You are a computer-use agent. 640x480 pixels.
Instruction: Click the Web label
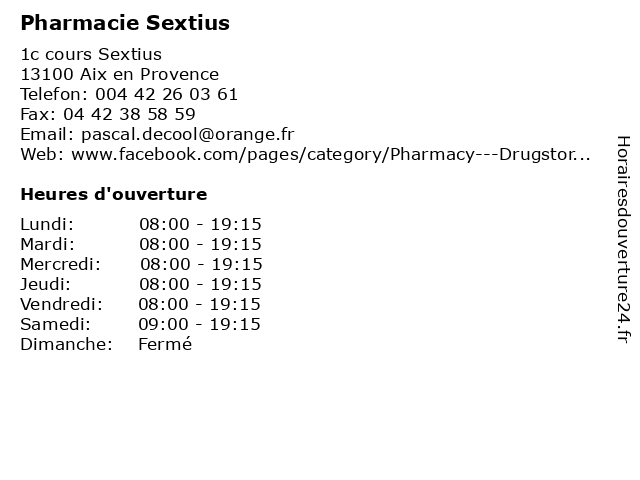pos(42,155)
